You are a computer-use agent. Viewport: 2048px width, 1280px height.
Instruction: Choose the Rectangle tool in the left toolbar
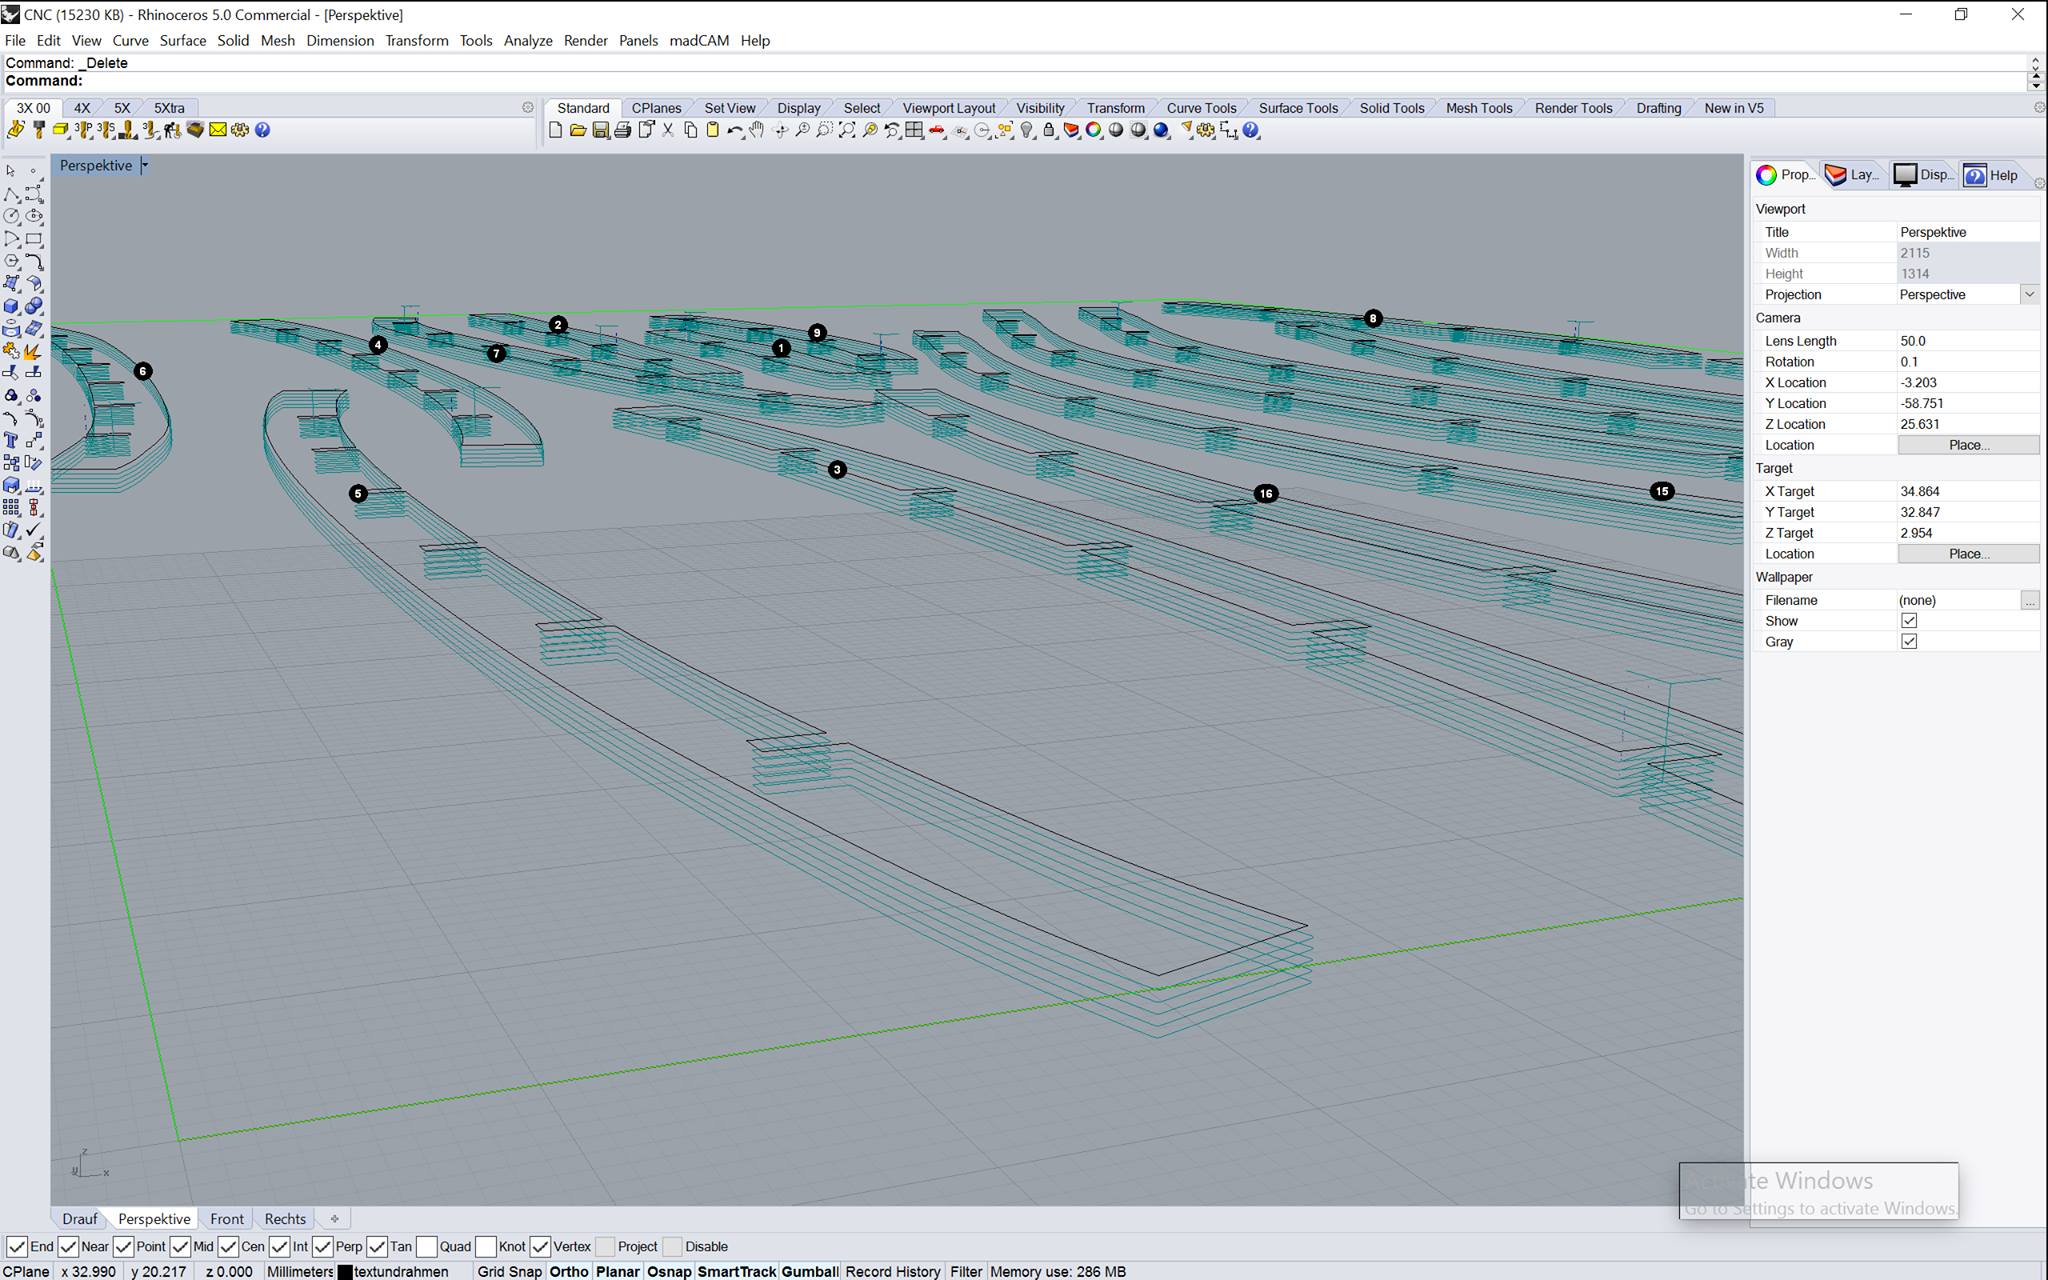[34, 239]
